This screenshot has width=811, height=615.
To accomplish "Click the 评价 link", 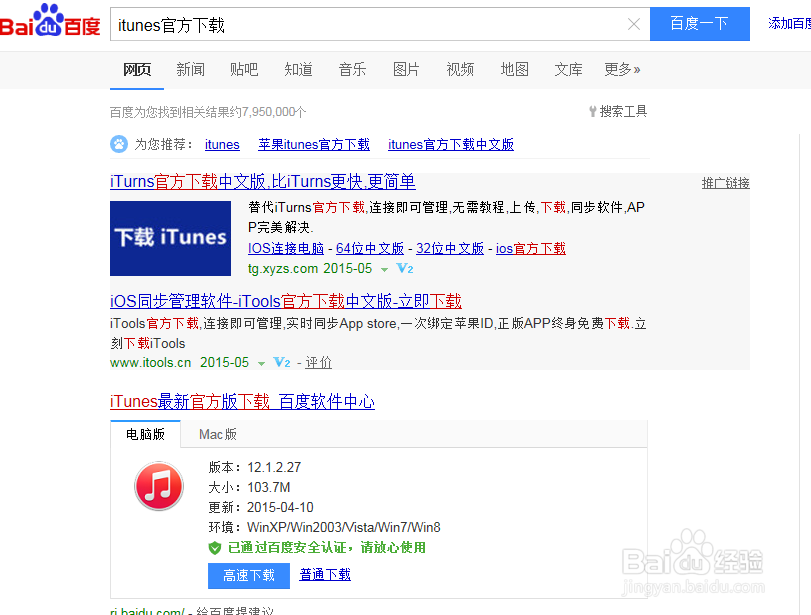I will [318, 363].
